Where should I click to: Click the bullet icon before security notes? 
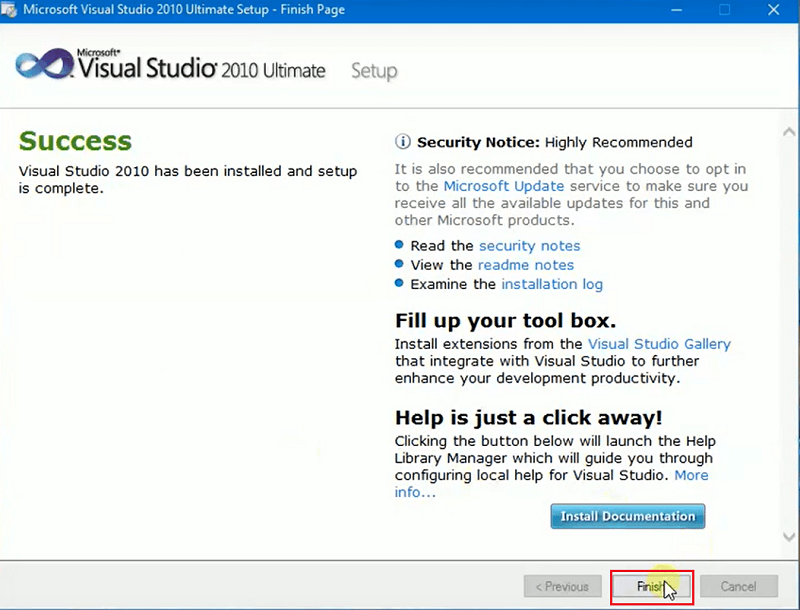click(398, 246)
